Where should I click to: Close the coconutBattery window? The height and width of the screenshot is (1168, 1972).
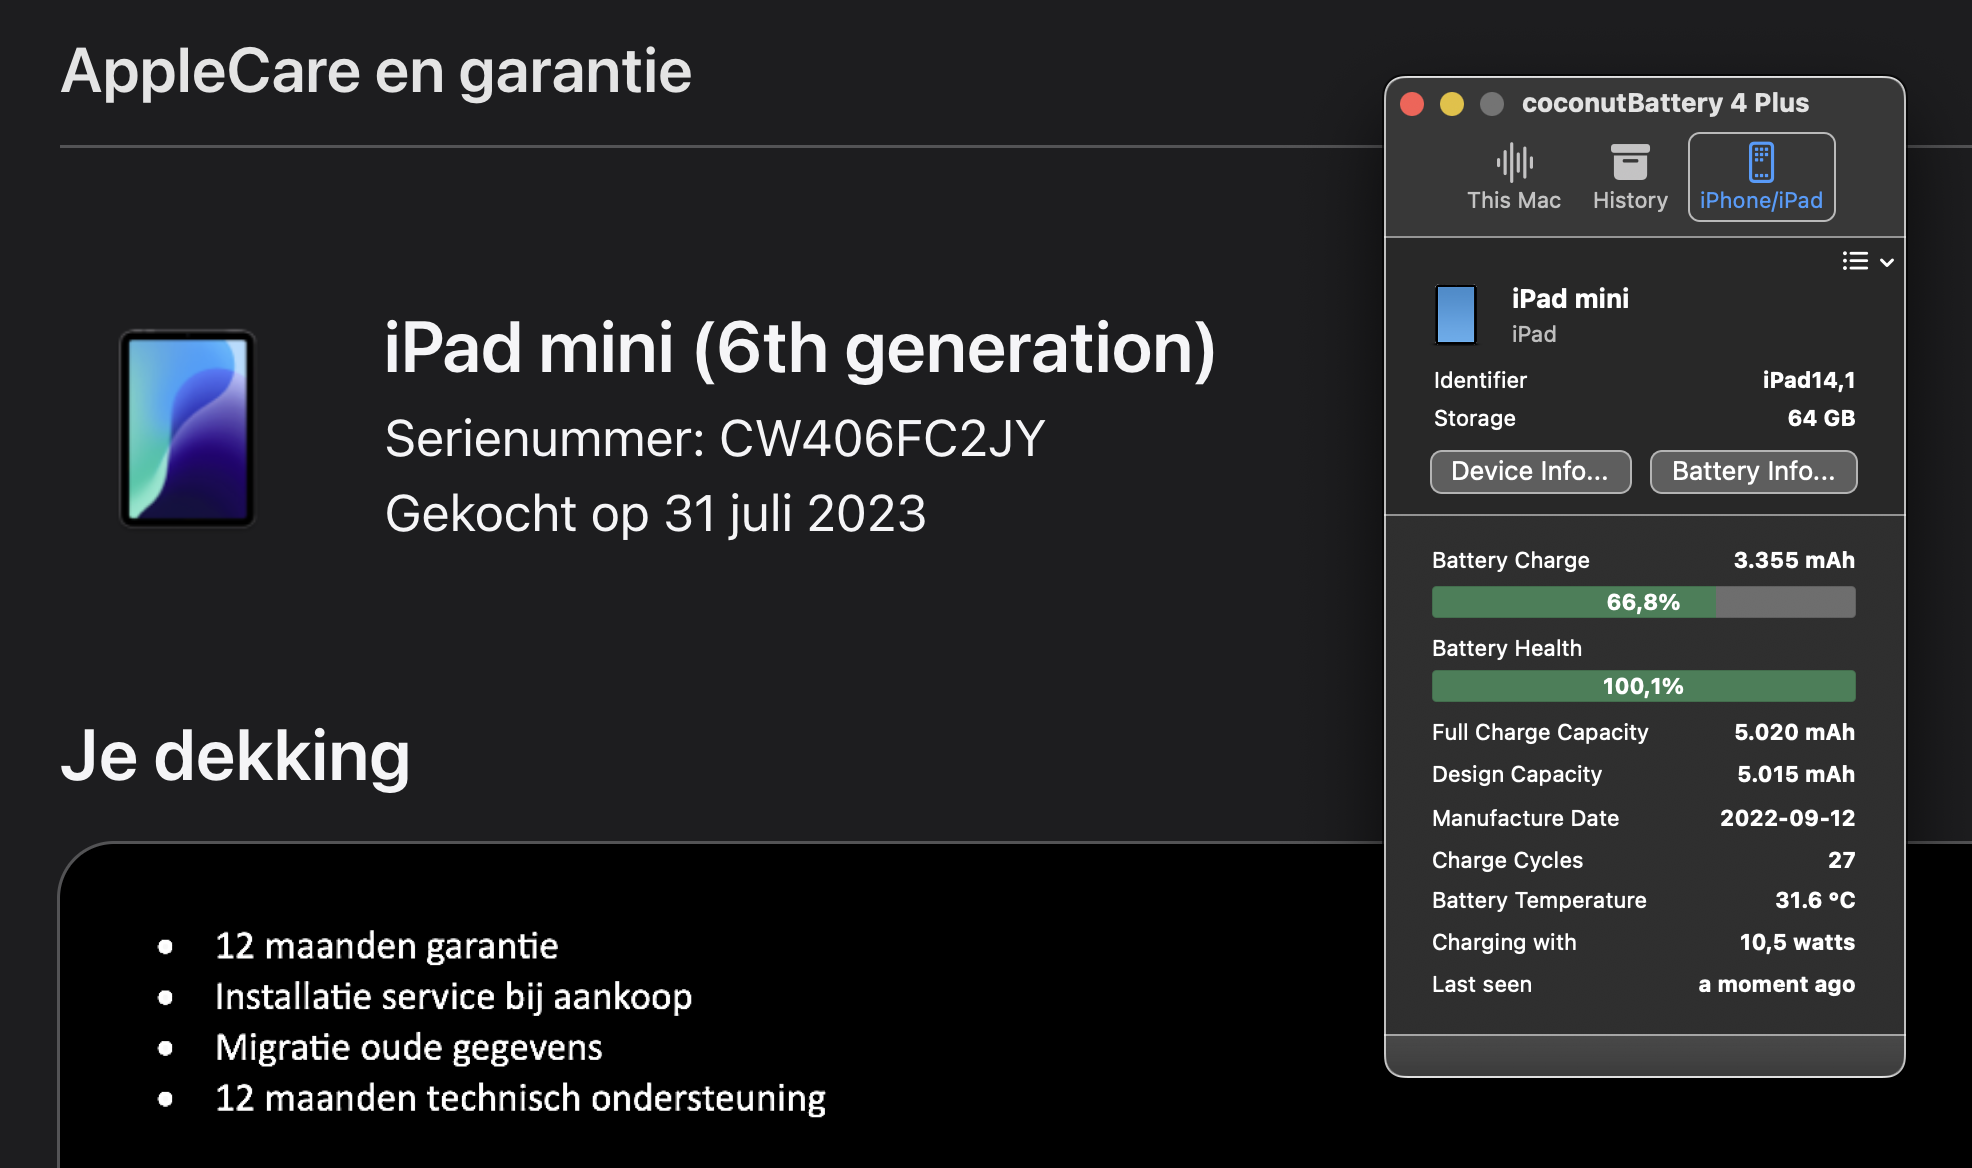pos(1412,104)
